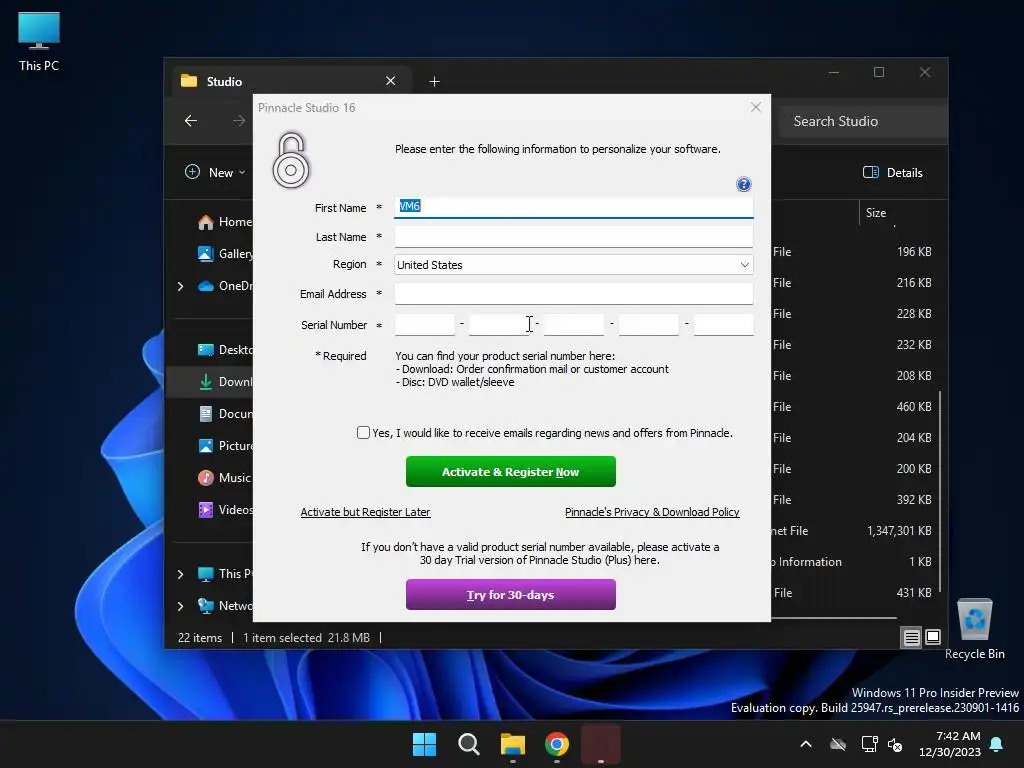Screen dimensions: 1024x768
Task: Open the Windows Start menu
Action: coord(424,744)
